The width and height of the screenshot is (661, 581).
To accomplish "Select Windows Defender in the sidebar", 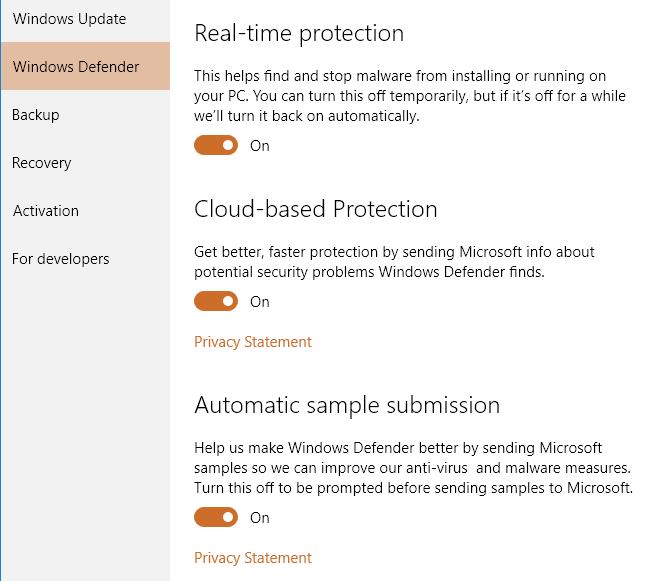I will (76, 67).
